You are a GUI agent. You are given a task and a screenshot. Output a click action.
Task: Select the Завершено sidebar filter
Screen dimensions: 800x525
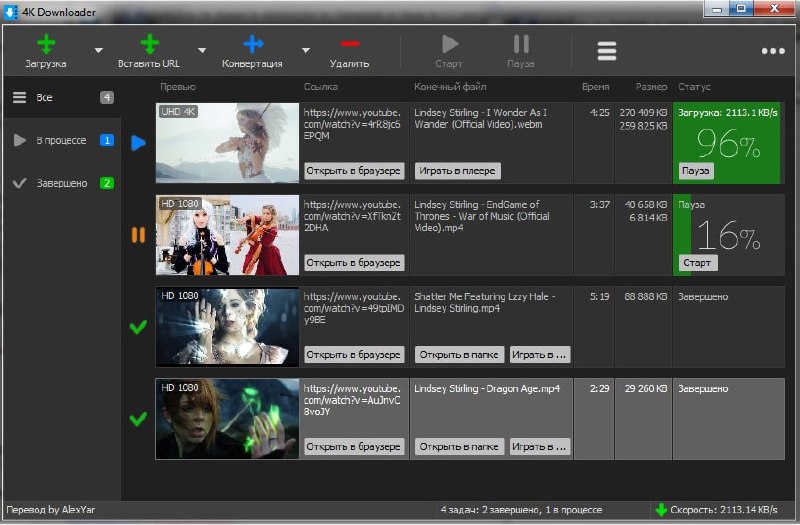(60, 183)
